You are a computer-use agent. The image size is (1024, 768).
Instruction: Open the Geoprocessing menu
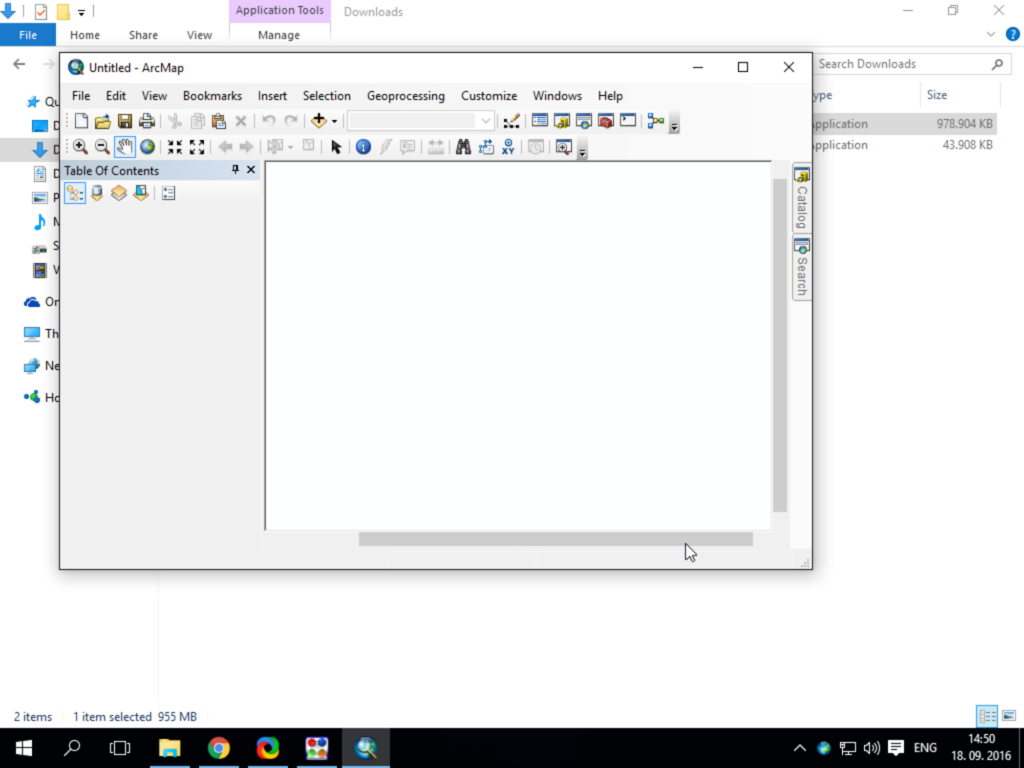point(406,96)
